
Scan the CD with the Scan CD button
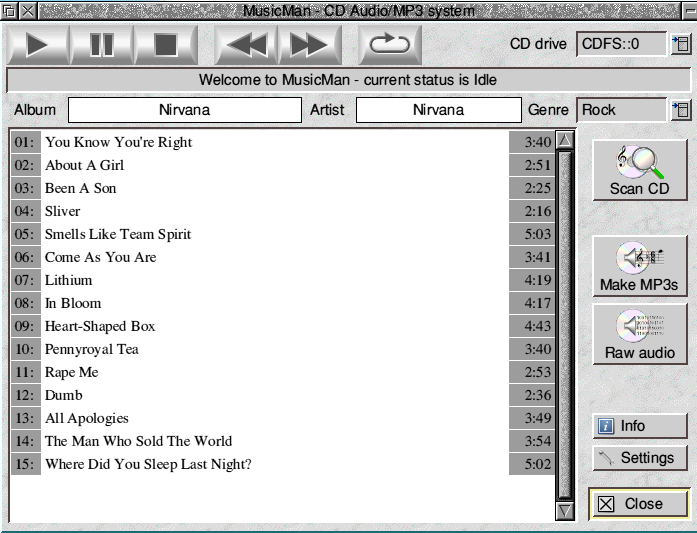coord(640,170)
